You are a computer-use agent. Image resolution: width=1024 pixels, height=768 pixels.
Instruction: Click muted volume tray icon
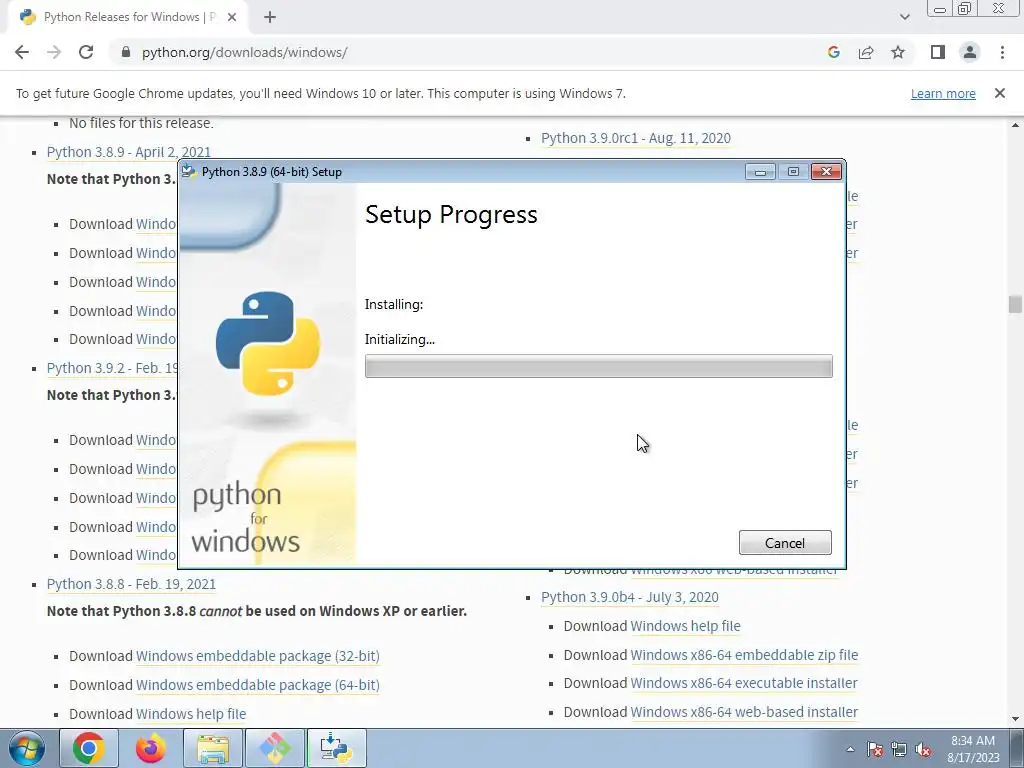point(923,749)
